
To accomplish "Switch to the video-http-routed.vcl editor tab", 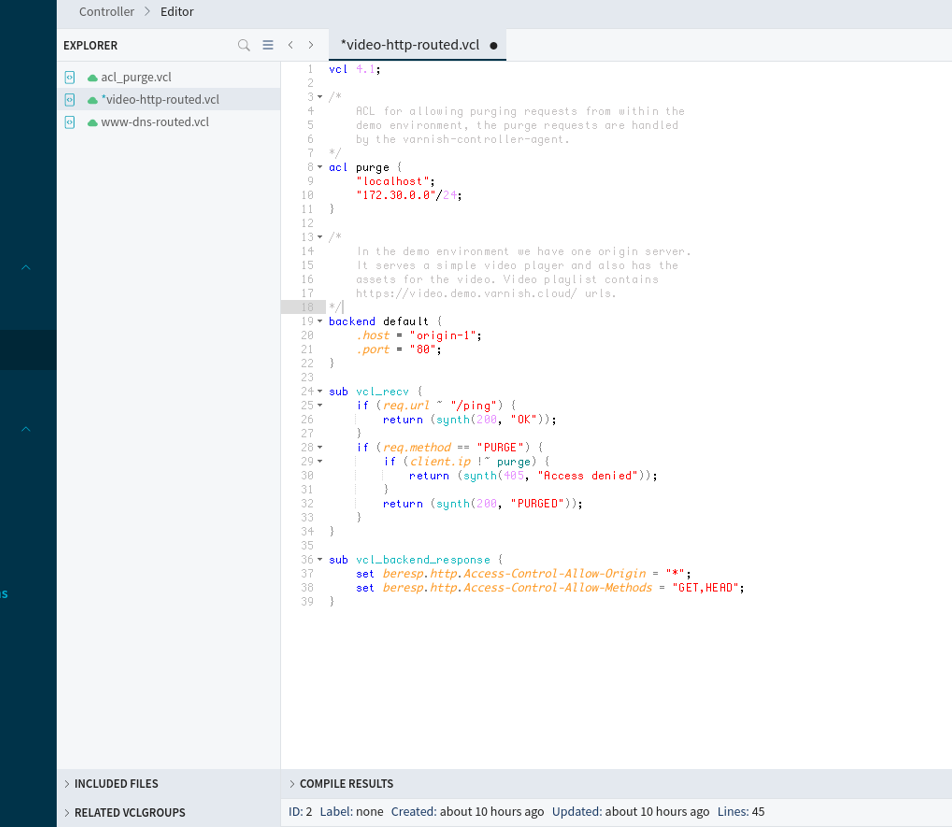I will click(410, 45).
